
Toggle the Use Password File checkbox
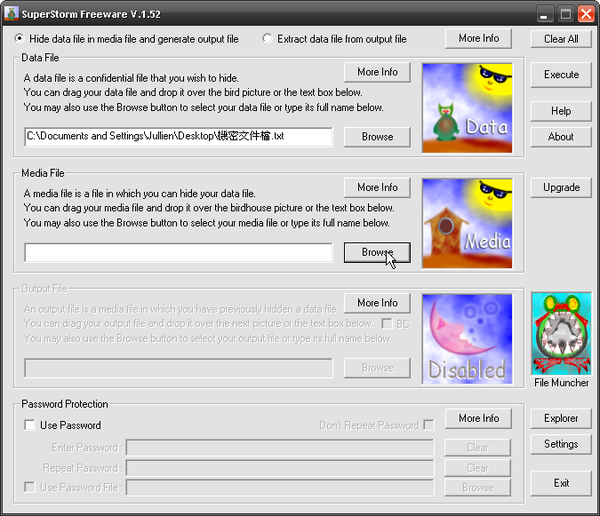[x=29, y=487]
